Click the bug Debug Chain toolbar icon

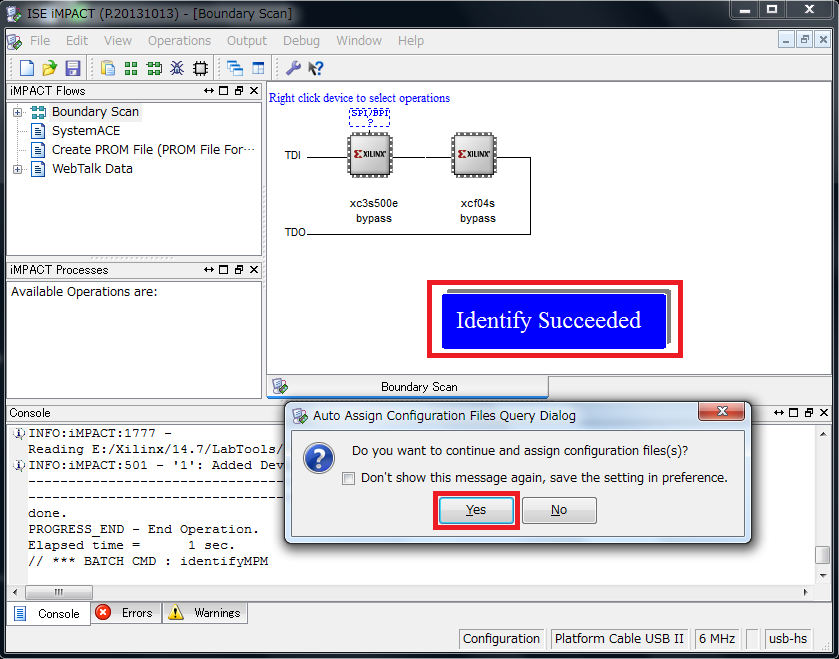[177, 68]
